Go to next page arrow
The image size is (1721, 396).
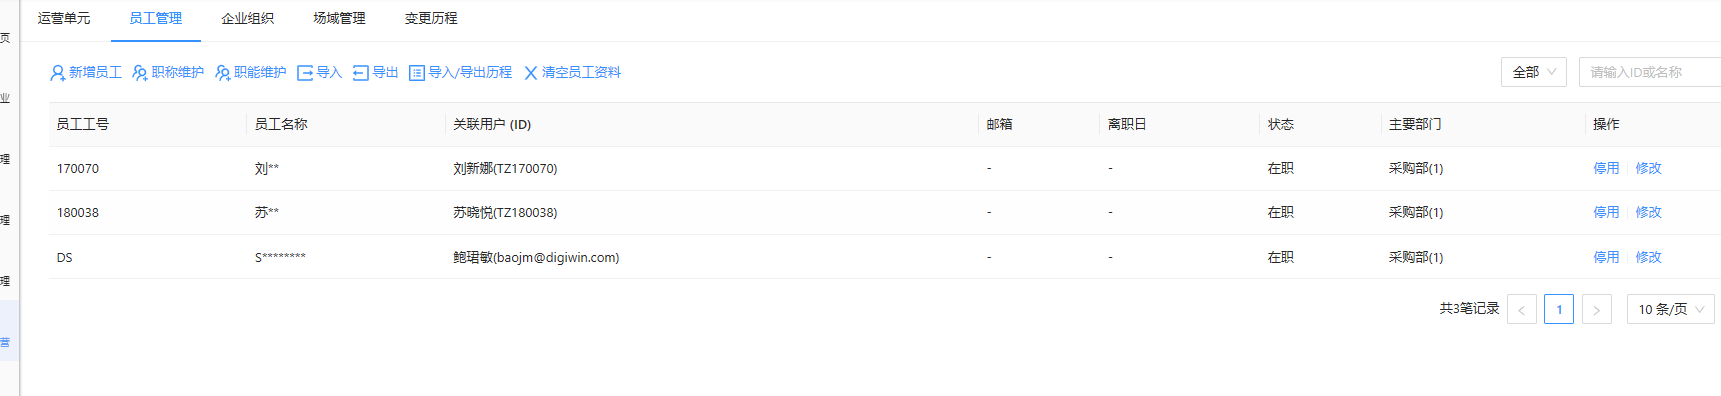(x=1596, y=309)
